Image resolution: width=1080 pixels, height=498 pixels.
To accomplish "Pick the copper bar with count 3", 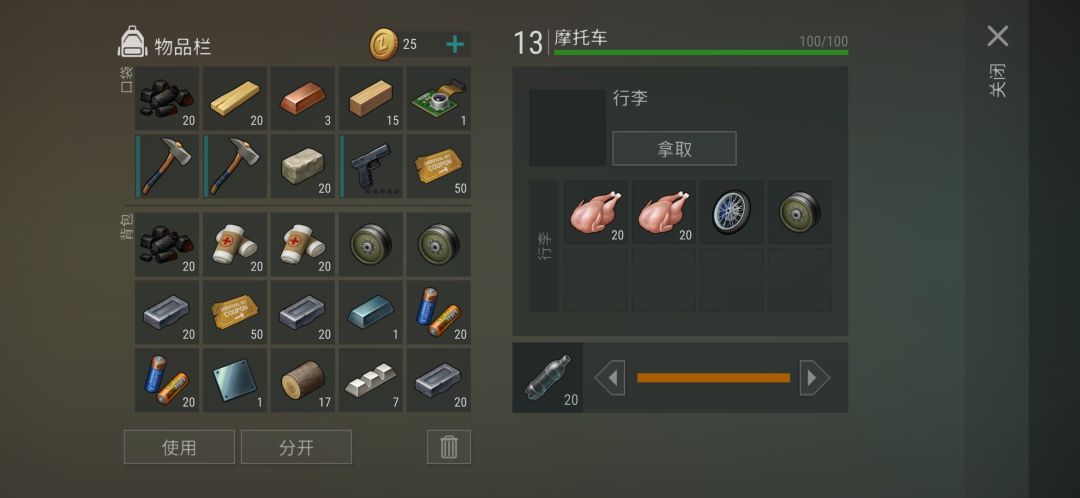I will tap(303, 98).
